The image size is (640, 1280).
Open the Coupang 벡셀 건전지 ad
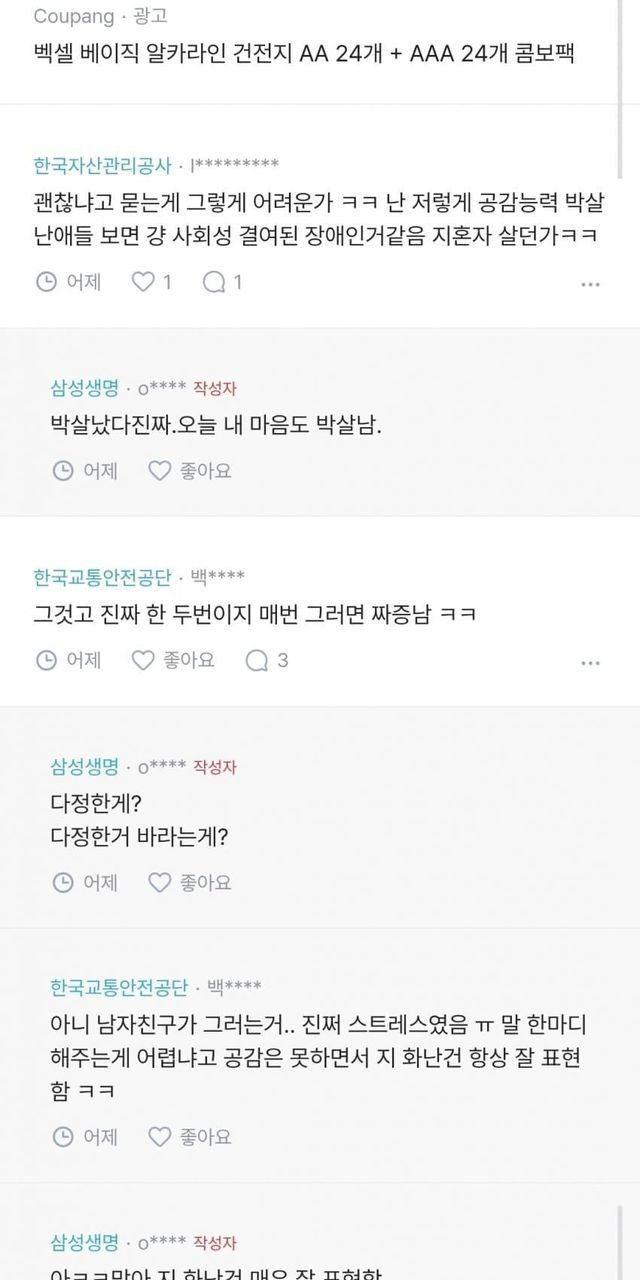300,54
